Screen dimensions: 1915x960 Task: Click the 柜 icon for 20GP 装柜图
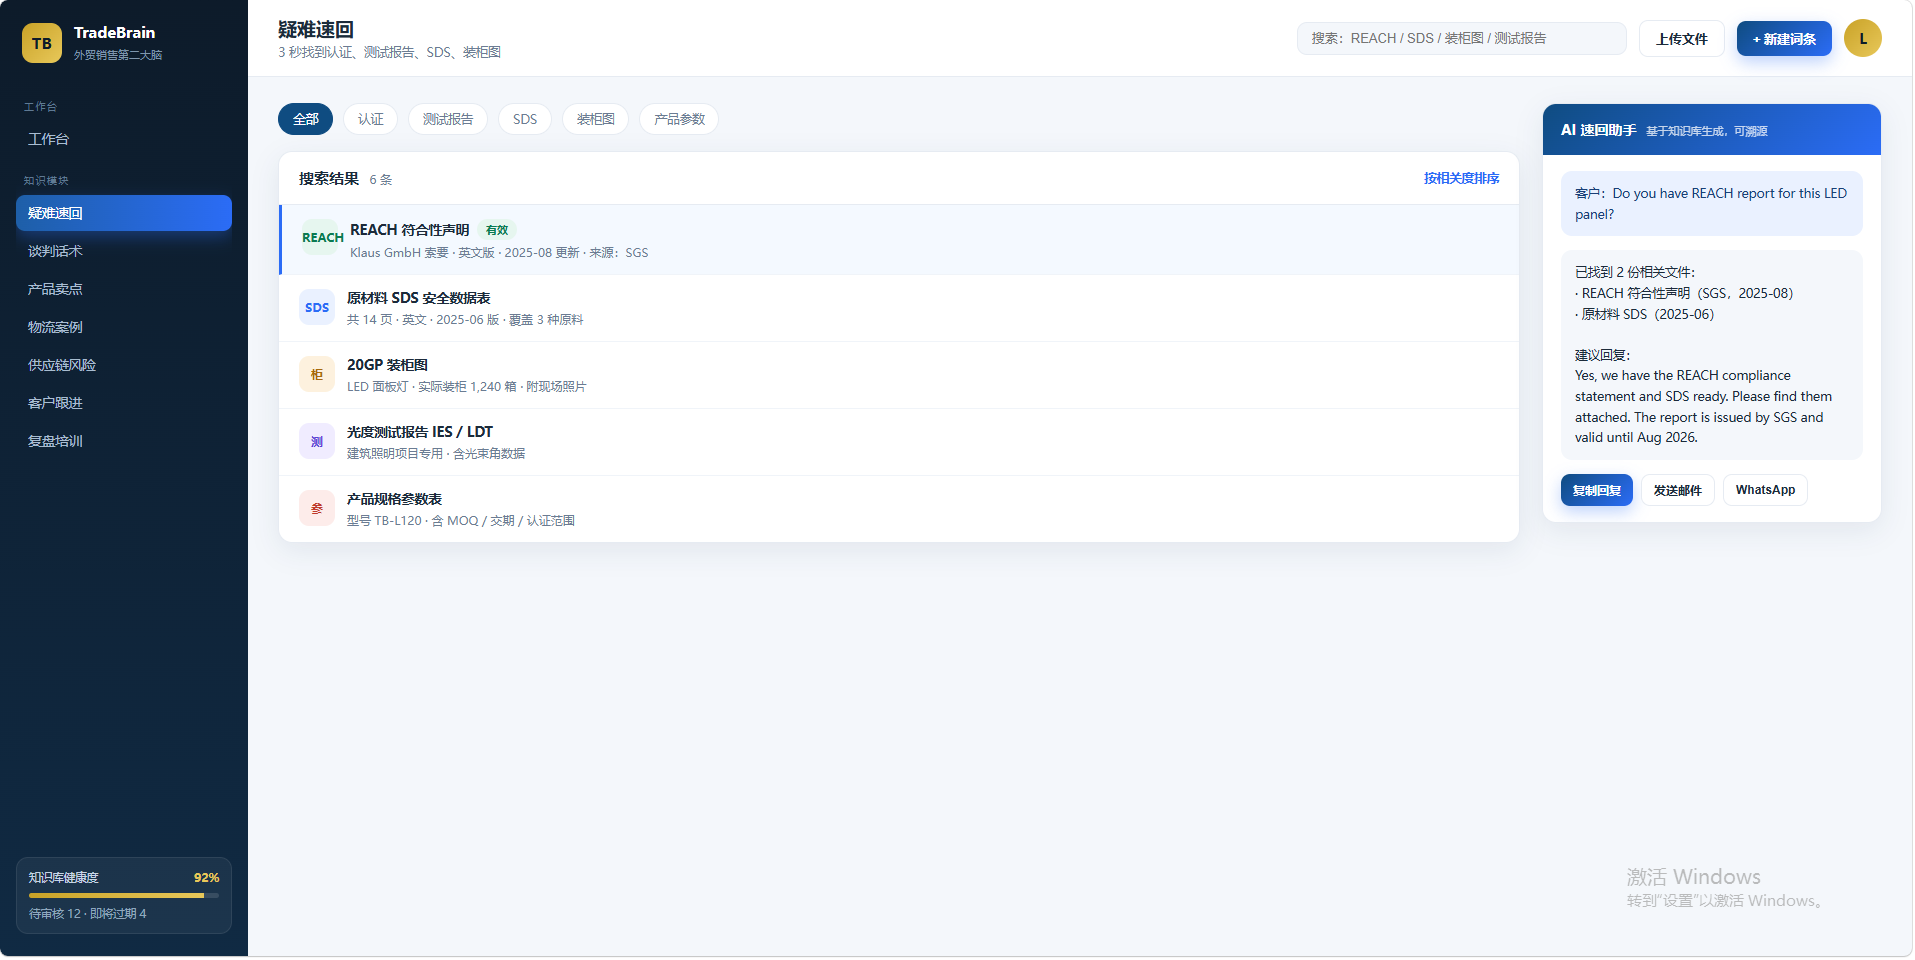click(317, 374)
